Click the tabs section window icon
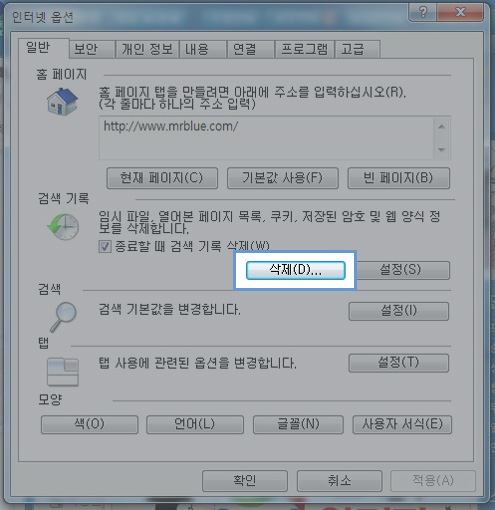The width and height of the screenshot is (495, 510). [x=63, y=372]
